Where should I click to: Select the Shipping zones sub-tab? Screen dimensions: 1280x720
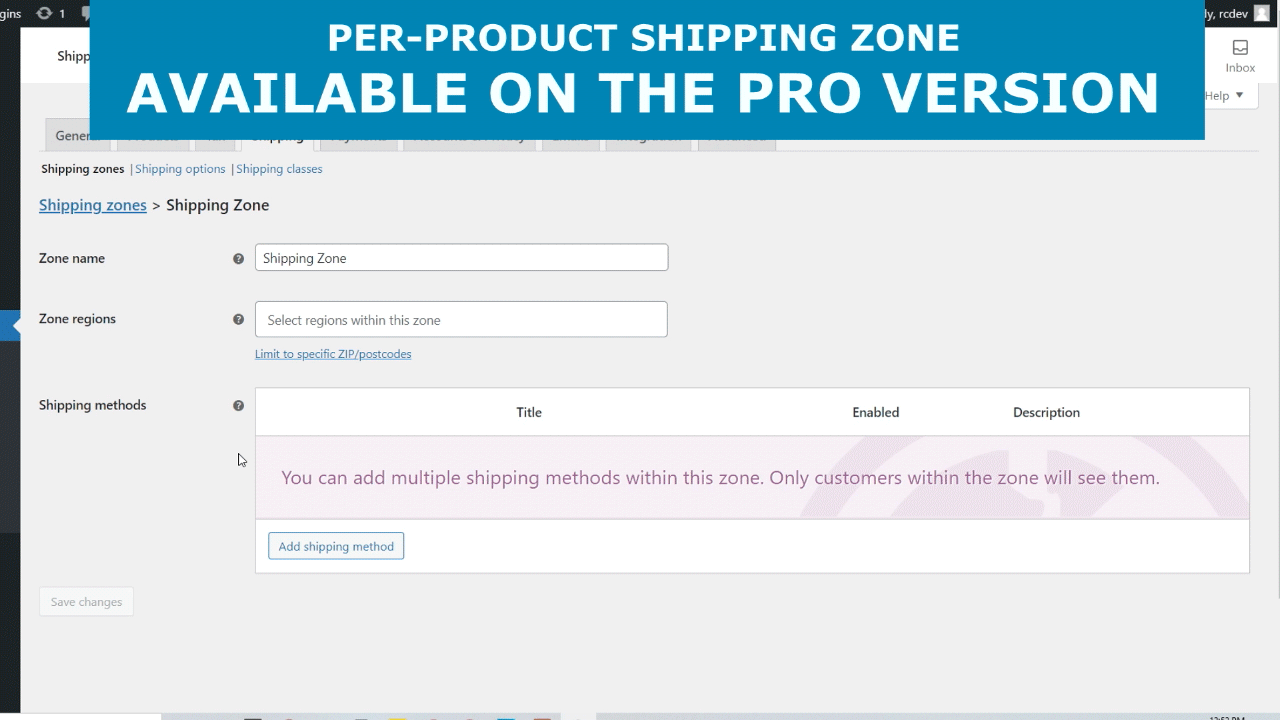coord(82,169)
